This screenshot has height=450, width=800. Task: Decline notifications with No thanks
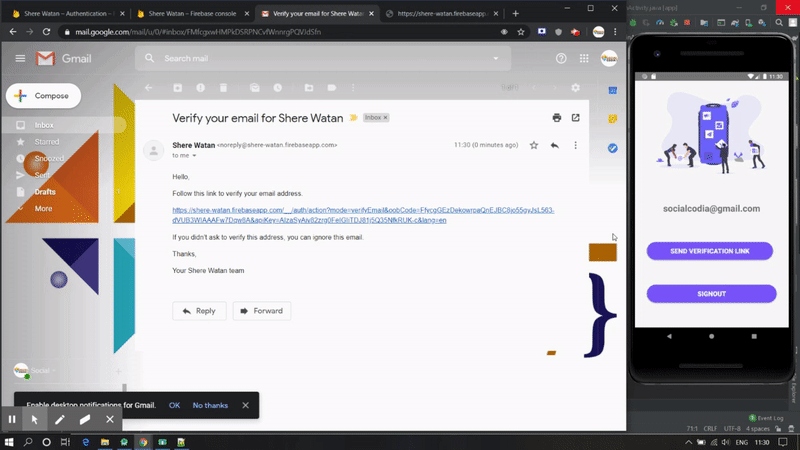point(210,405)
